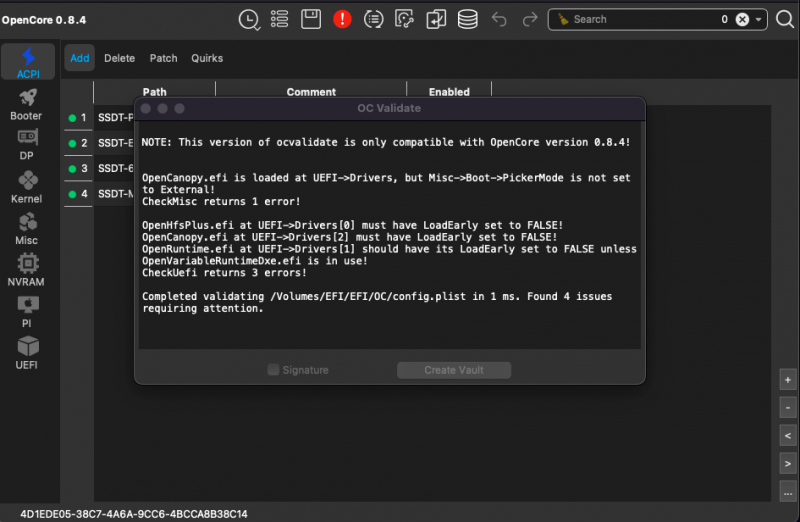Click the floppy disk save icon

click(x=311, y=19)
